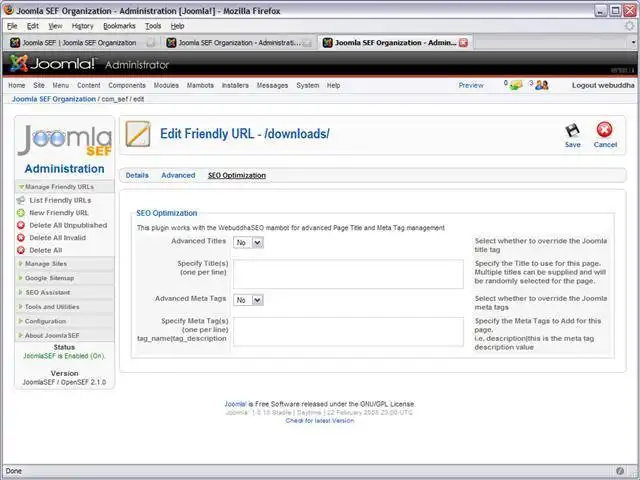
Task: Switch to the first Firefox tab Joomla SEF
Action: (83, 42)
